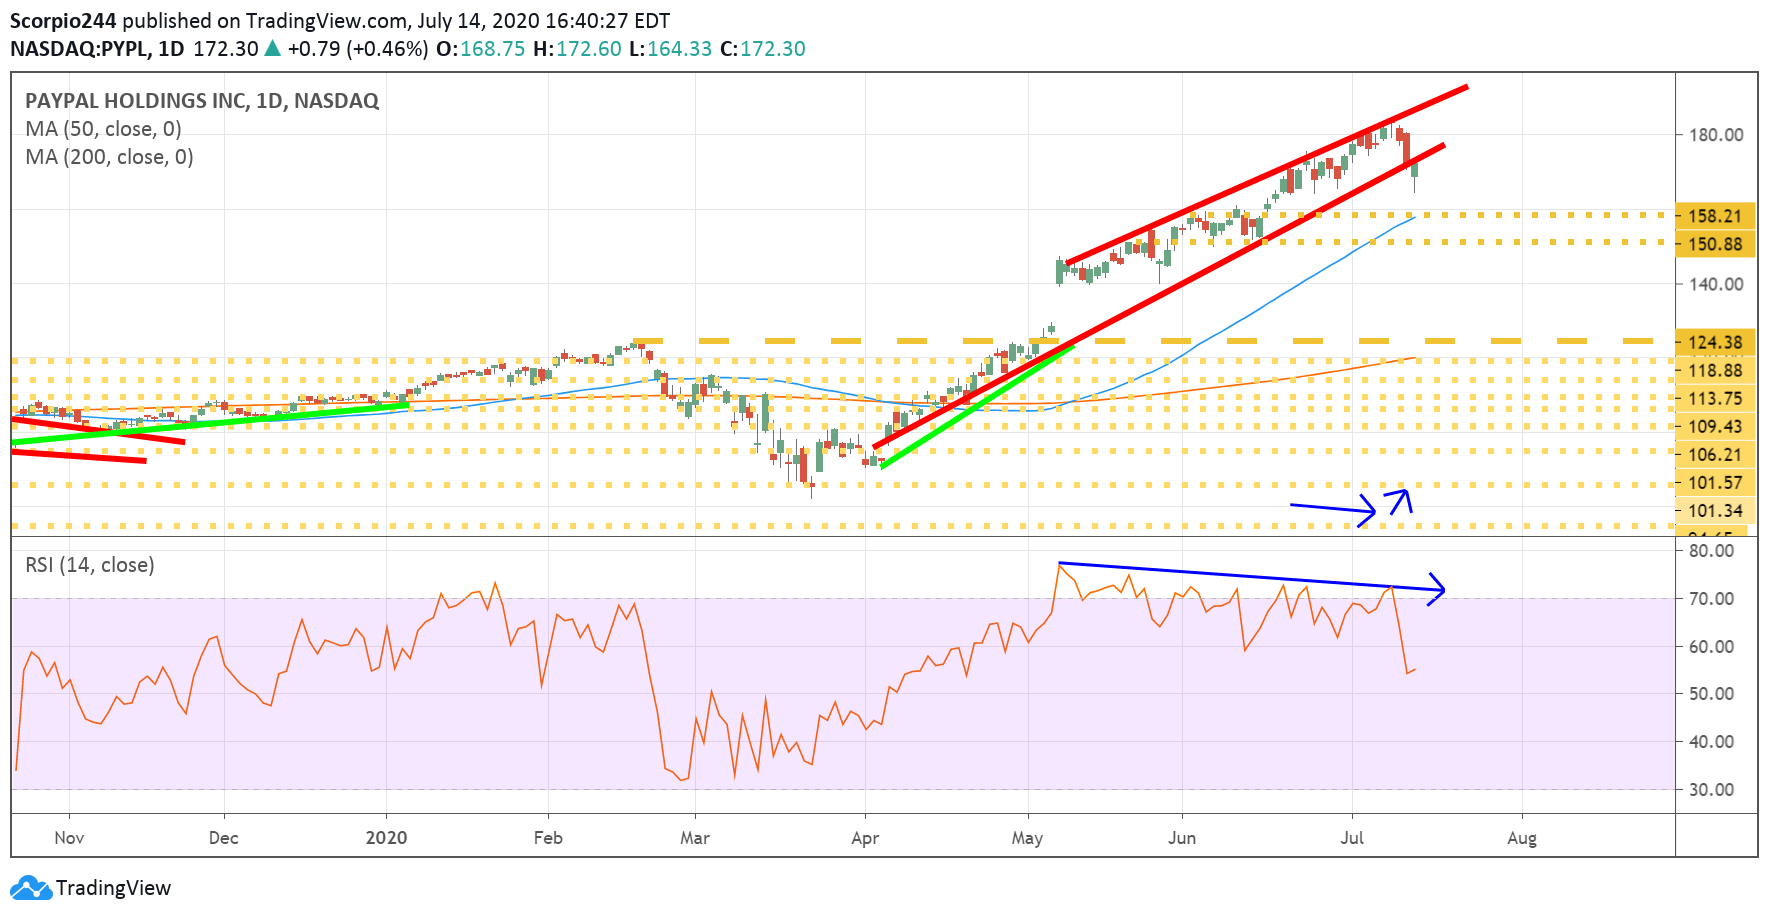Click the Apr label on time axis
The image size is (1769, 918).
click(865, 838)
